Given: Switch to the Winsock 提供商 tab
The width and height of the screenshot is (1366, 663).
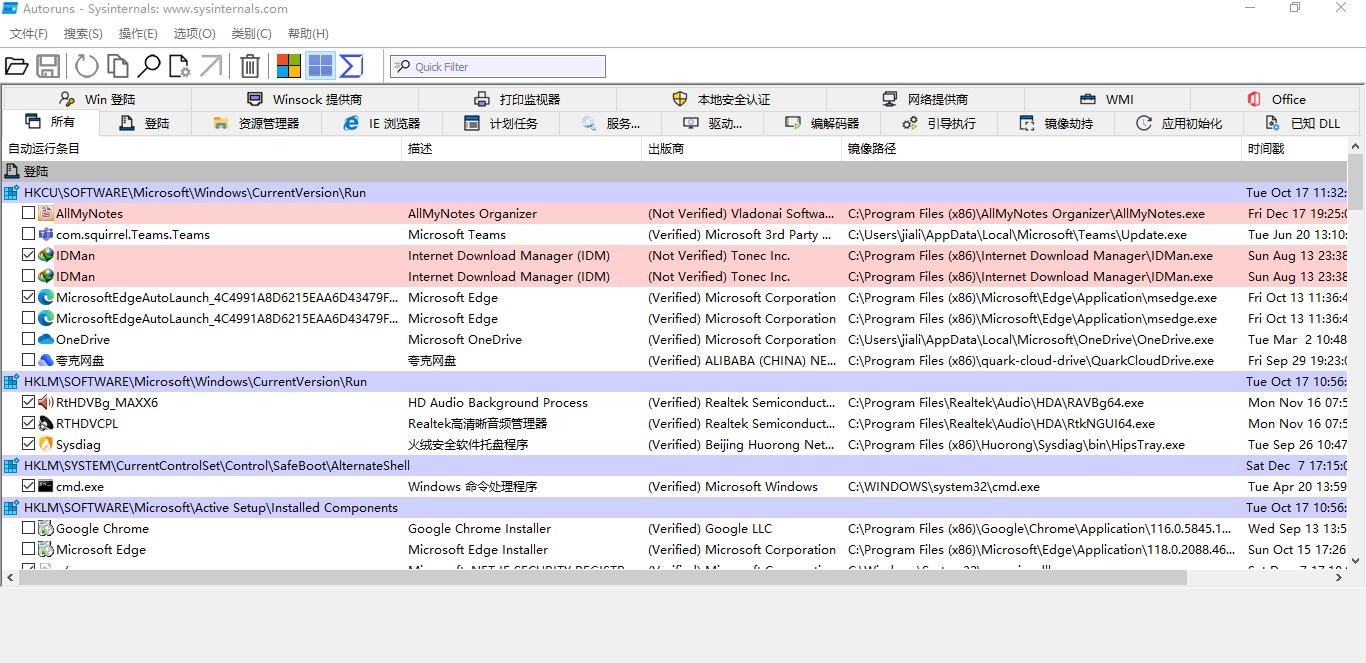Looking at the screenshot, I should tap(305, 99).
